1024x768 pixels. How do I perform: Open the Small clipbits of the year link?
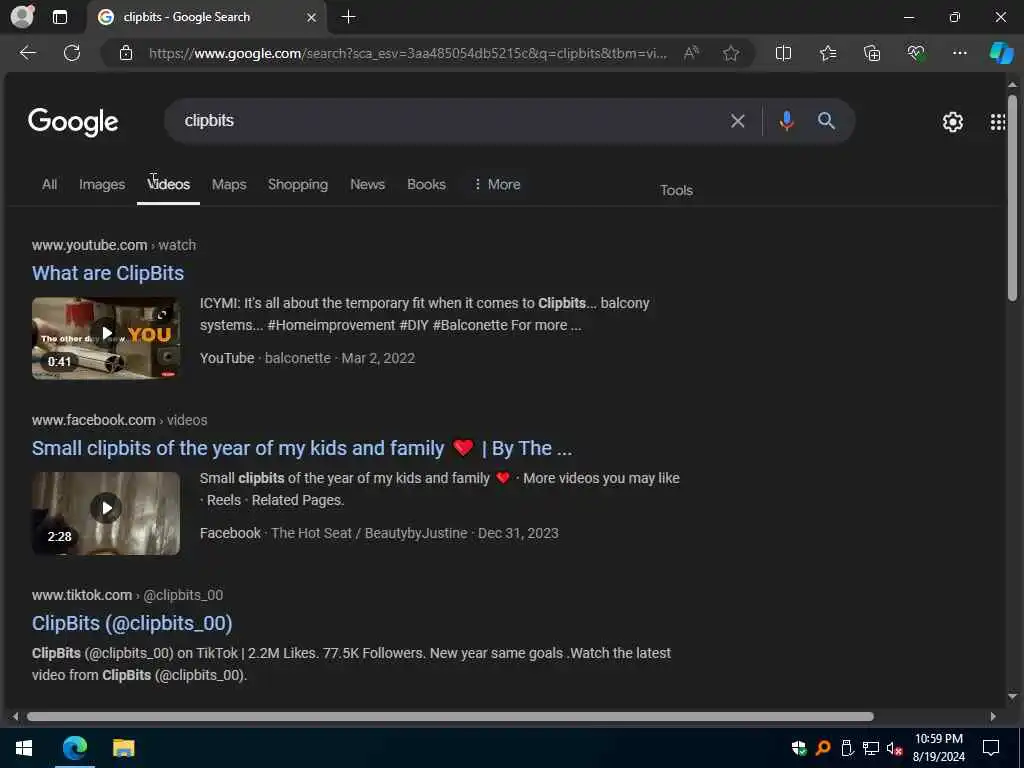(302, 448)
